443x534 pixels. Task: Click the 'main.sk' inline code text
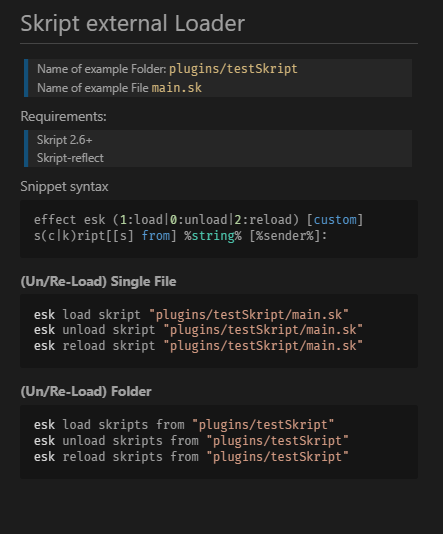click(x=176, y=88)
